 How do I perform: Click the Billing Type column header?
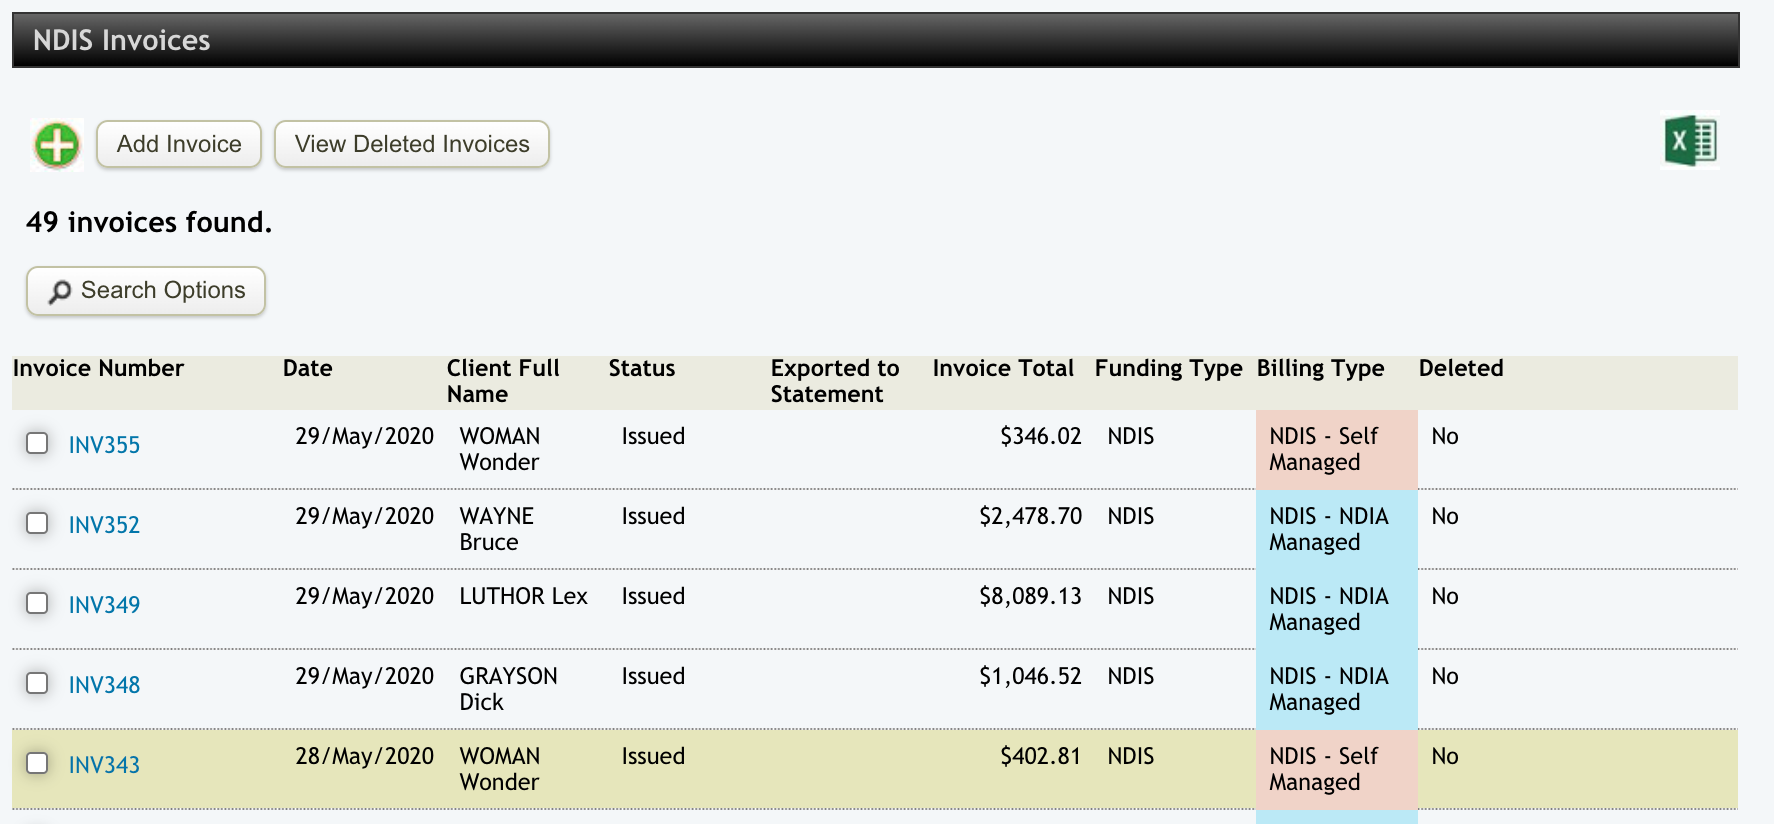1320,368
